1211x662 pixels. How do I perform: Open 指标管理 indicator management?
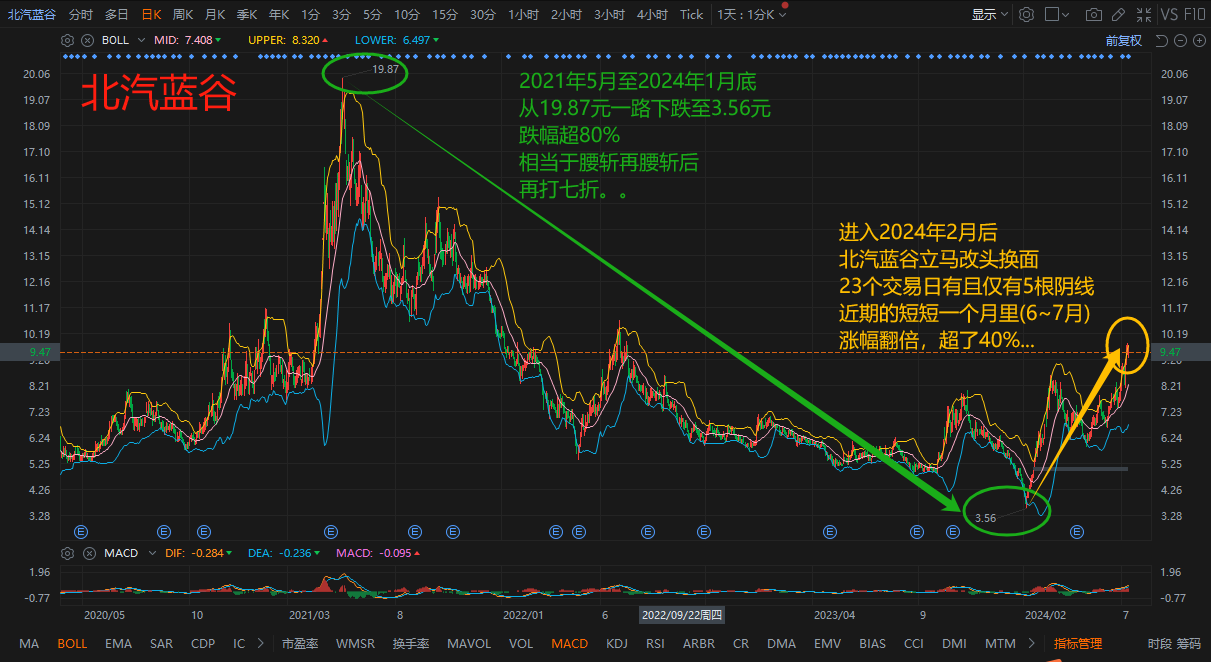(1077, 644)
